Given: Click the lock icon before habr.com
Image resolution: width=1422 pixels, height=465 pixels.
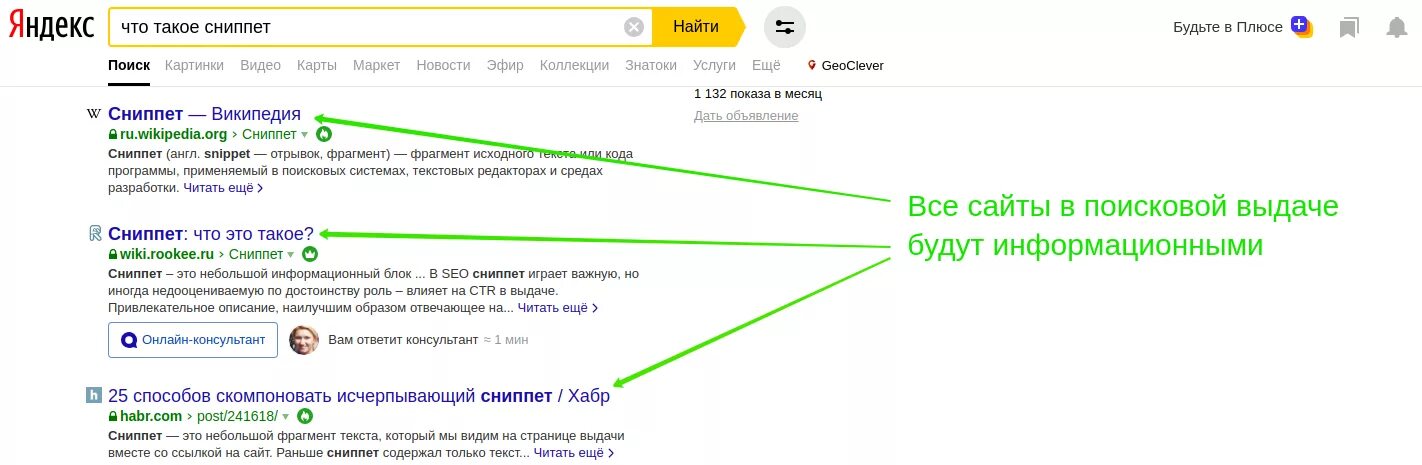Looking at the screenshot, I should point(113,416).
